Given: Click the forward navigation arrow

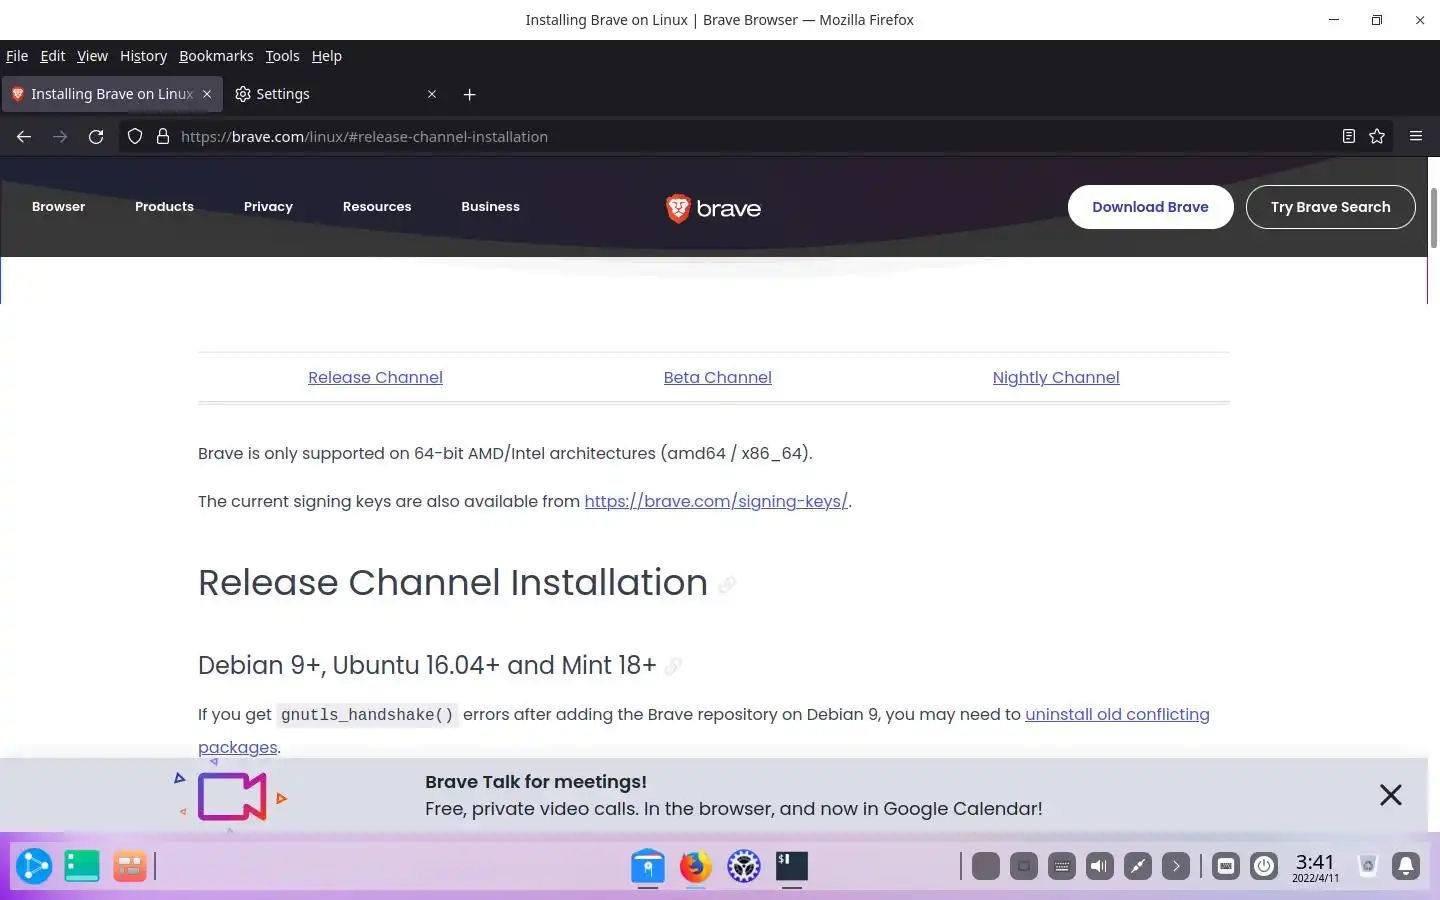Looking at the screenshot, I should 60,137.
